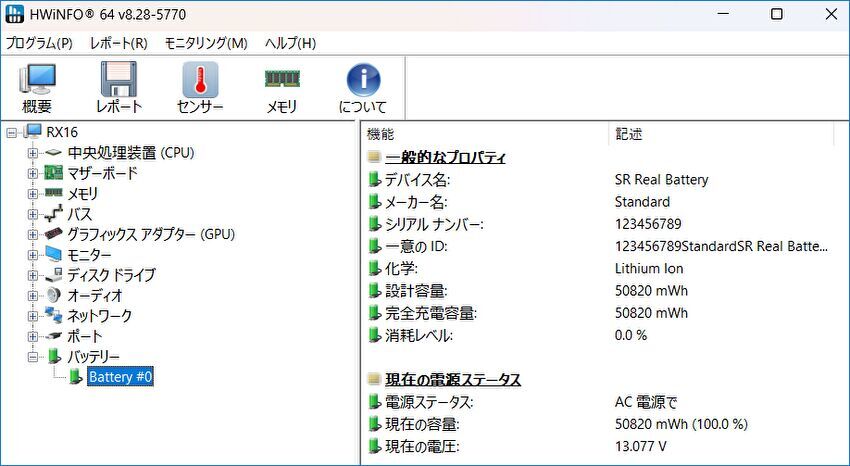Collapse the バッテリー tree node
Screen dimensions: 850x466
coord(33,357)
